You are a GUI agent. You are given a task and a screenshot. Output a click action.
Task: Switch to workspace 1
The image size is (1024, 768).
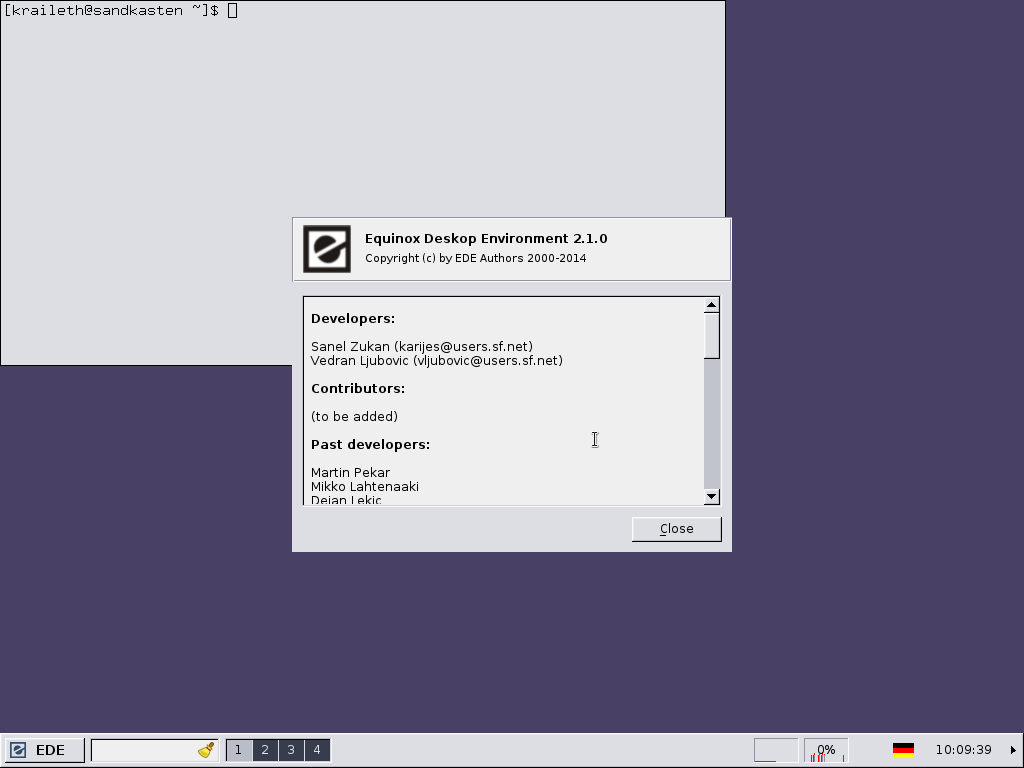[238, 750]
